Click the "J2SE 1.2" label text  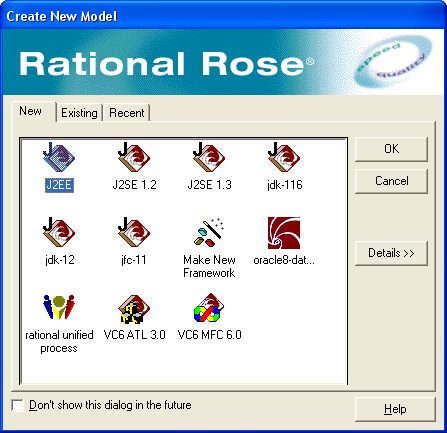[134, 185]
